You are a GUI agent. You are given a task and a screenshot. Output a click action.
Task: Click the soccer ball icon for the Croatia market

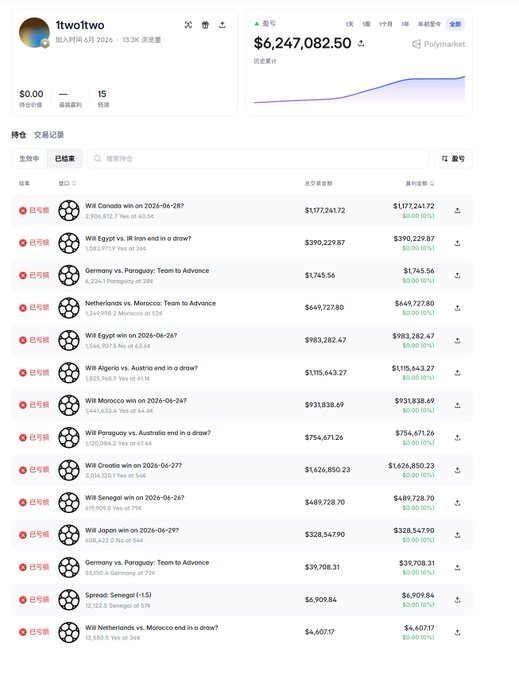tap(69, 470)
